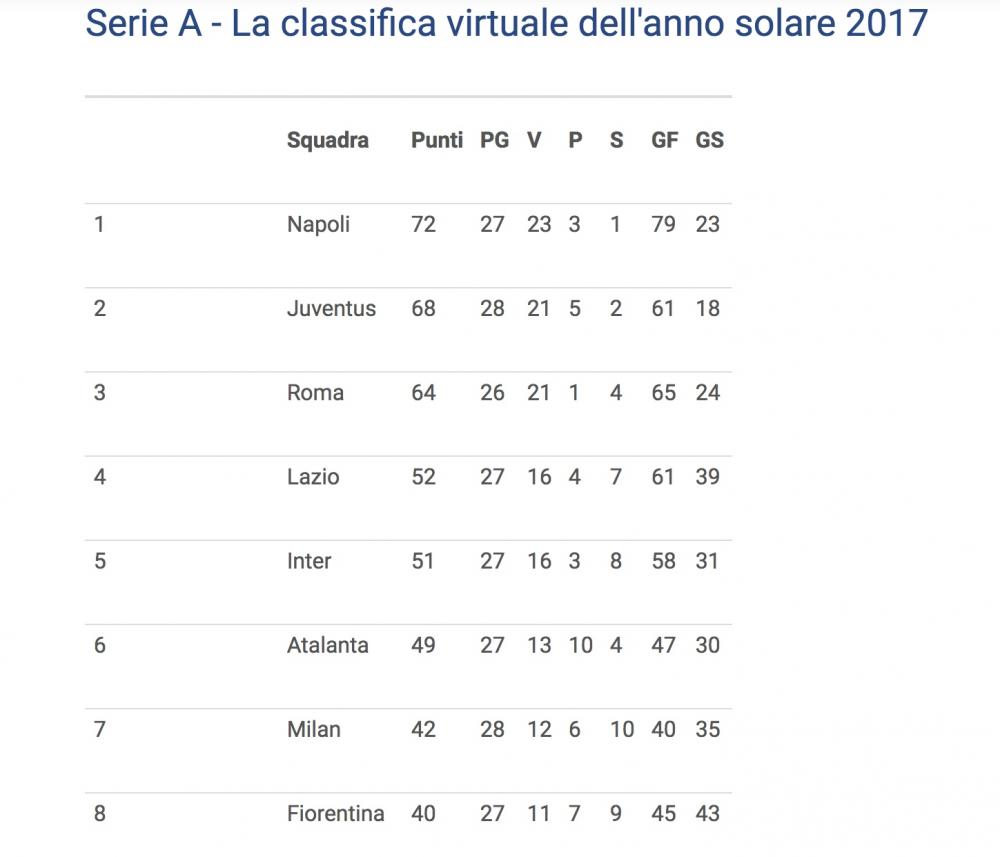Select the Milan team name
1000x857 pixels.
(313, 729)
